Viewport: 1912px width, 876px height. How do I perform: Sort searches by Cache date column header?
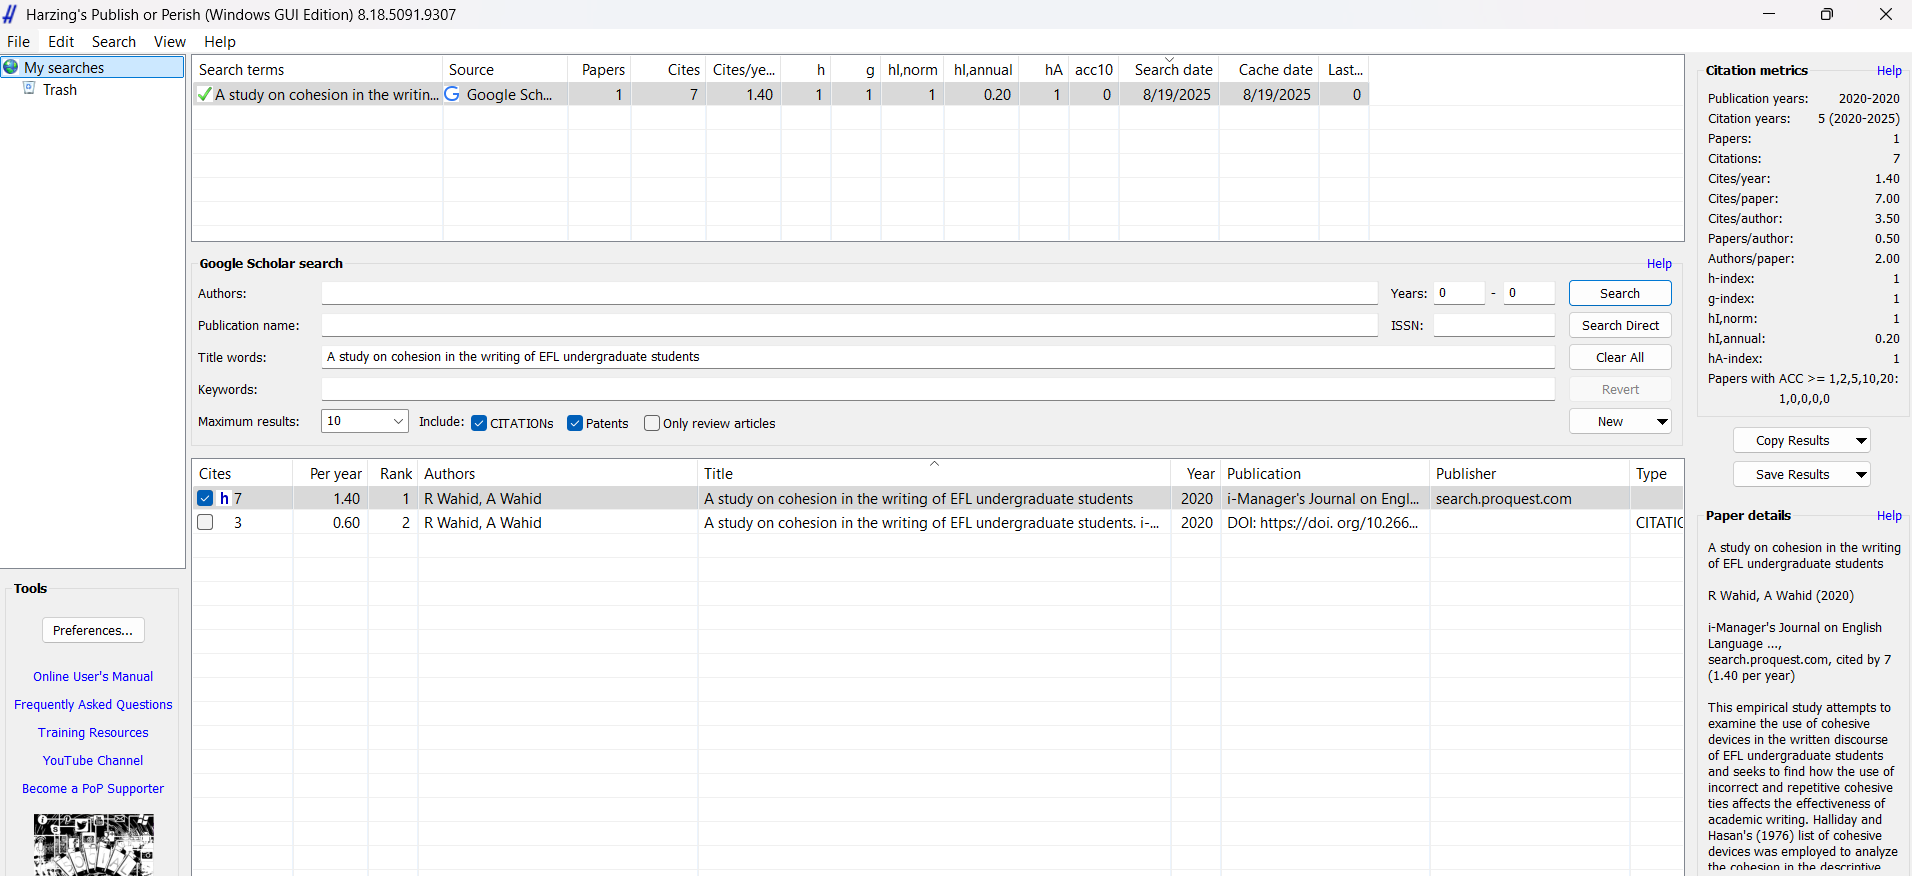(1270, 69)
